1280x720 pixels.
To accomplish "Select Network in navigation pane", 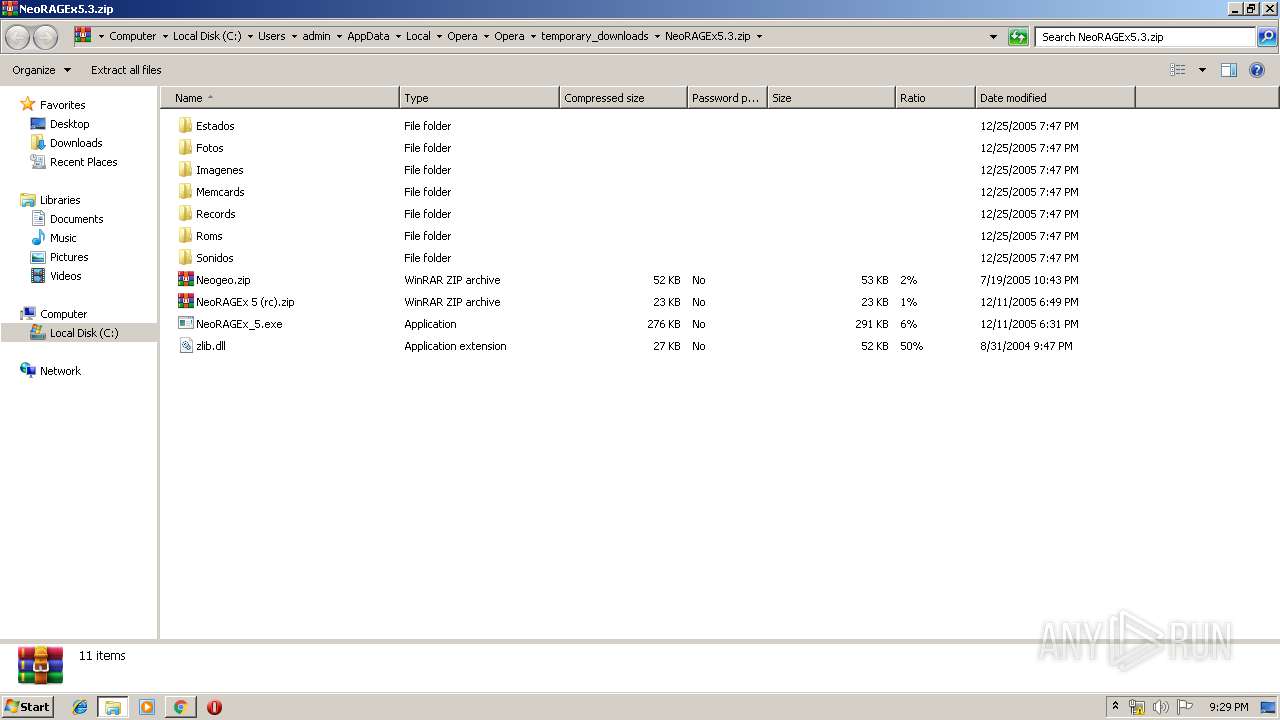I will (x=60, y=371).
